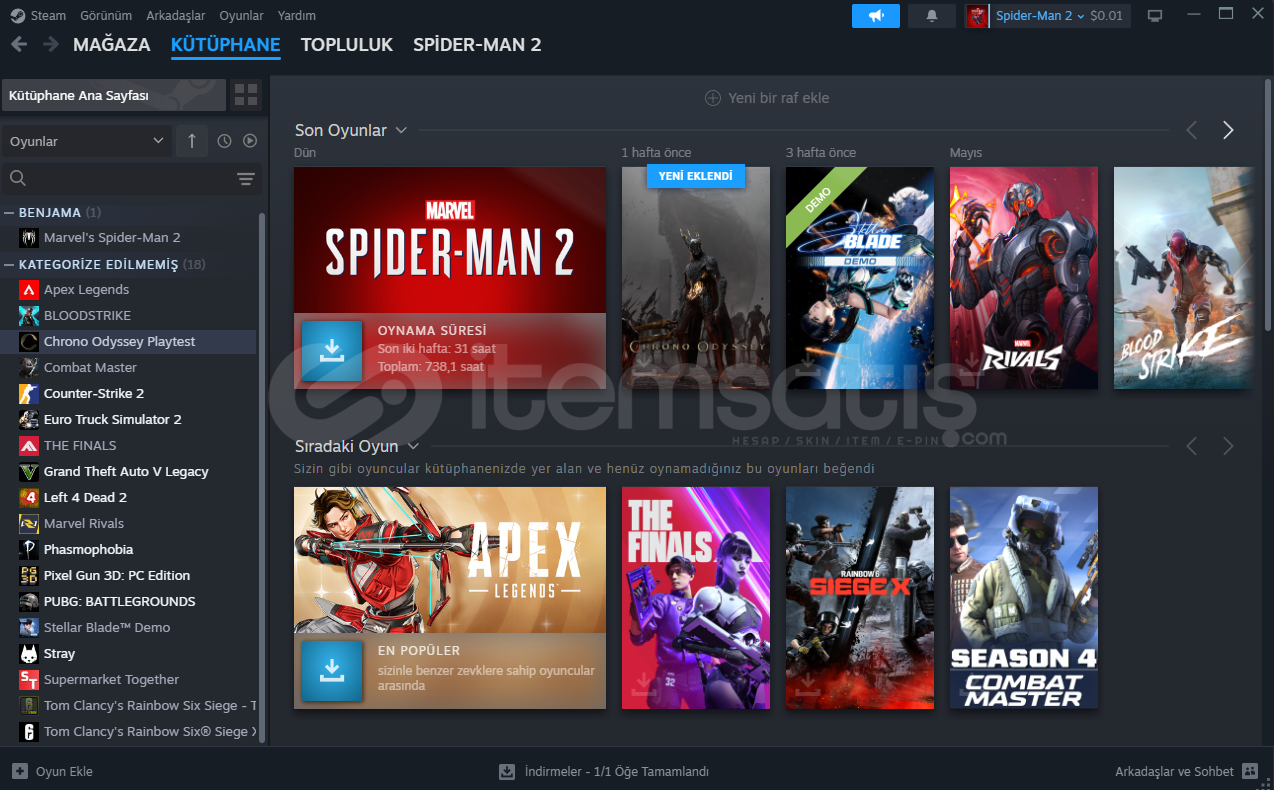Open announcements megaphone panel
The height and width of the screenshot is (790, 1274).
(x=875, y=16)
